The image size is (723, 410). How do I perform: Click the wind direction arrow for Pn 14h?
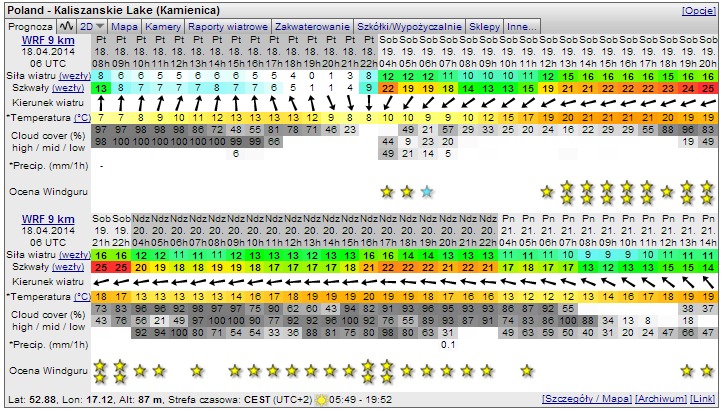click(708, 282)
